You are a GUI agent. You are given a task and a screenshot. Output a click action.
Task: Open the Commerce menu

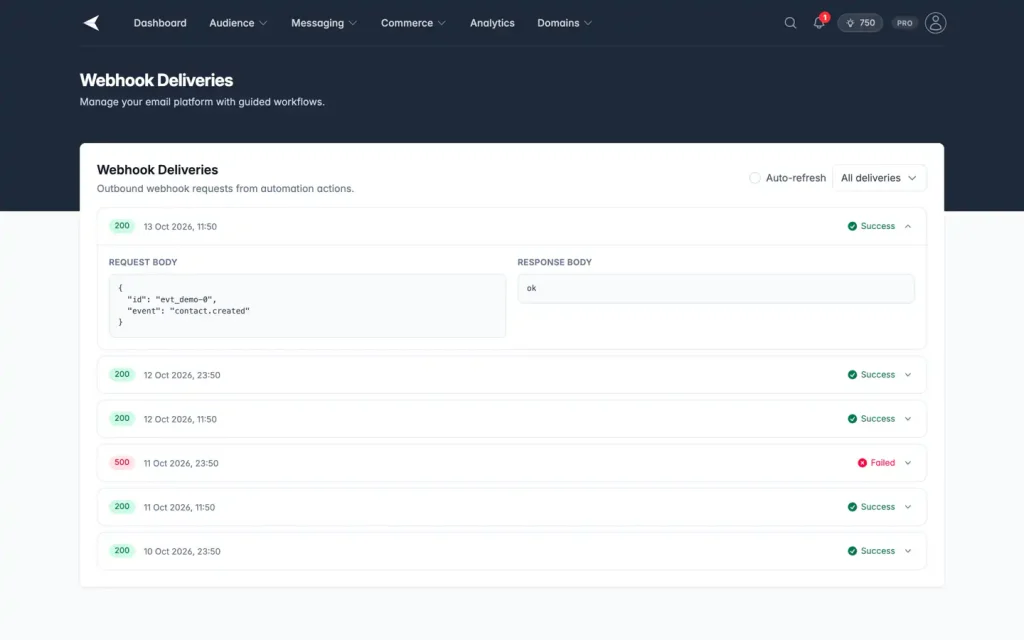coord(413,23)
